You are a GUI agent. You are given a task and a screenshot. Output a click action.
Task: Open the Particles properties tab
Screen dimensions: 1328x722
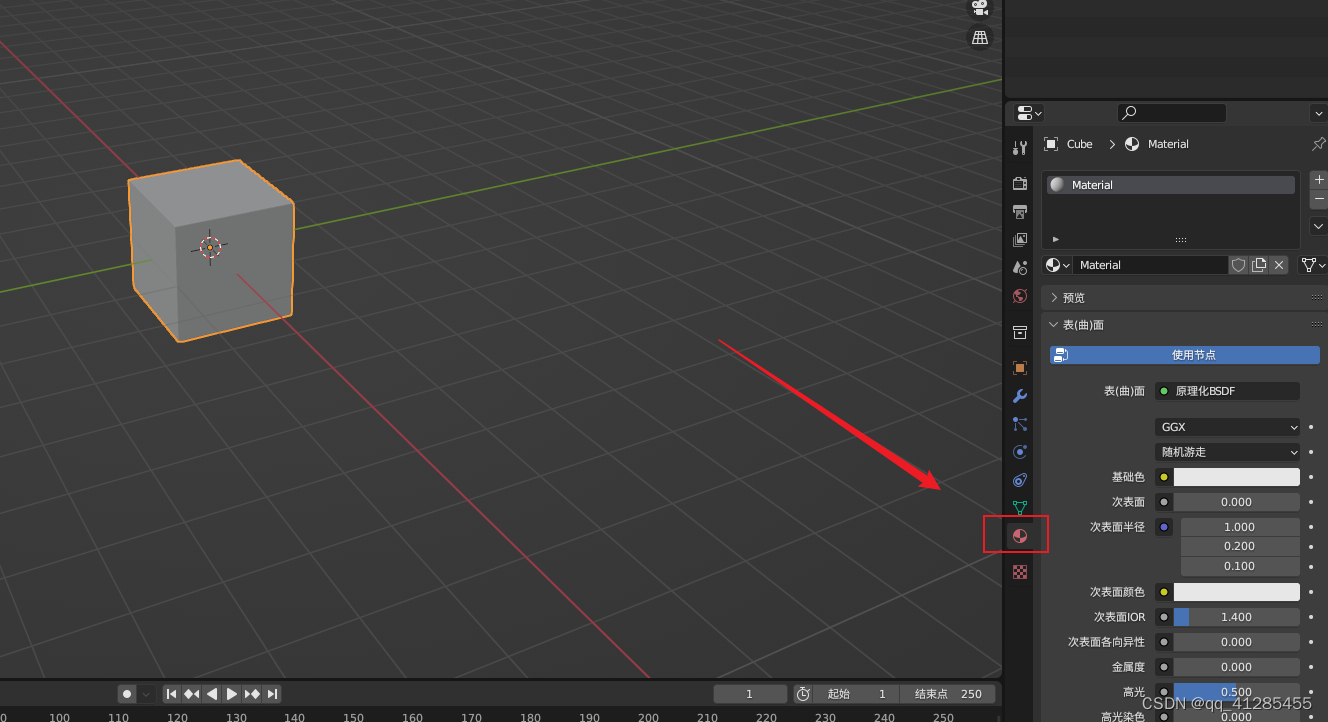click(1020, 424)
